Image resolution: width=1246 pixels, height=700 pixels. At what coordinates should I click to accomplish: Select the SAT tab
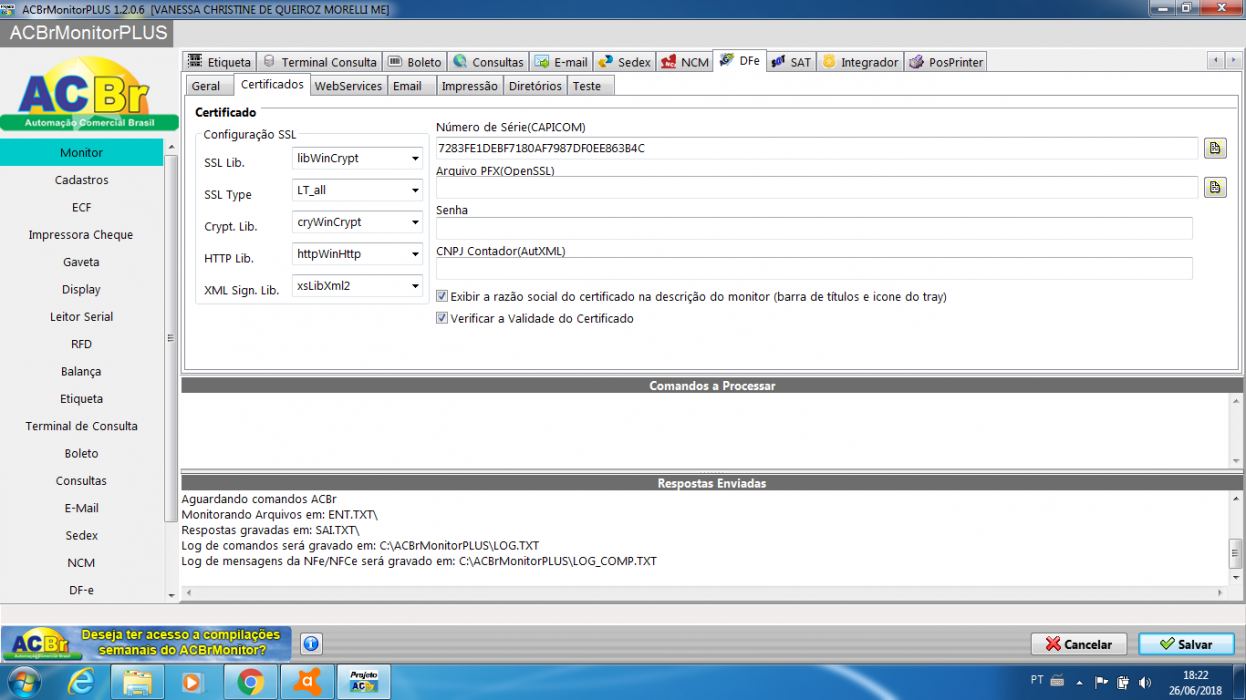pyautogui.click(x=791, y=62)
